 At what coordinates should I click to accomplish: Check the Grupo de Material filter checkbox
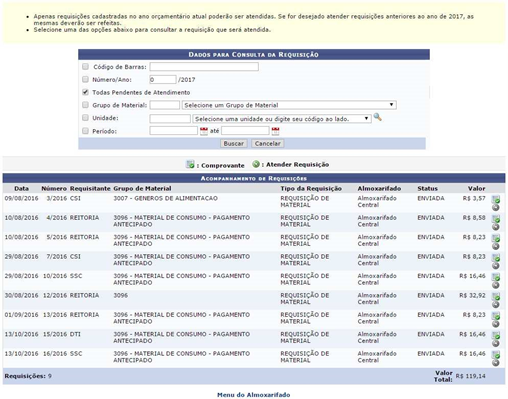pos(85,105)
